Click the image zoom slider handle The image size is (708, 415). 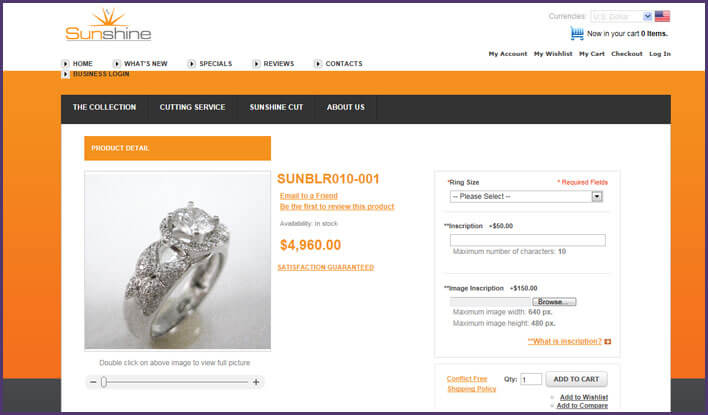tap(104, 382)
